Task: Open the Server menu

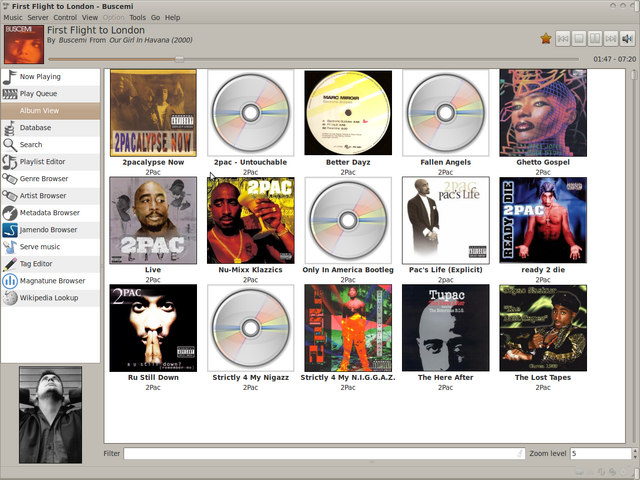Action: tap(38, 18)
